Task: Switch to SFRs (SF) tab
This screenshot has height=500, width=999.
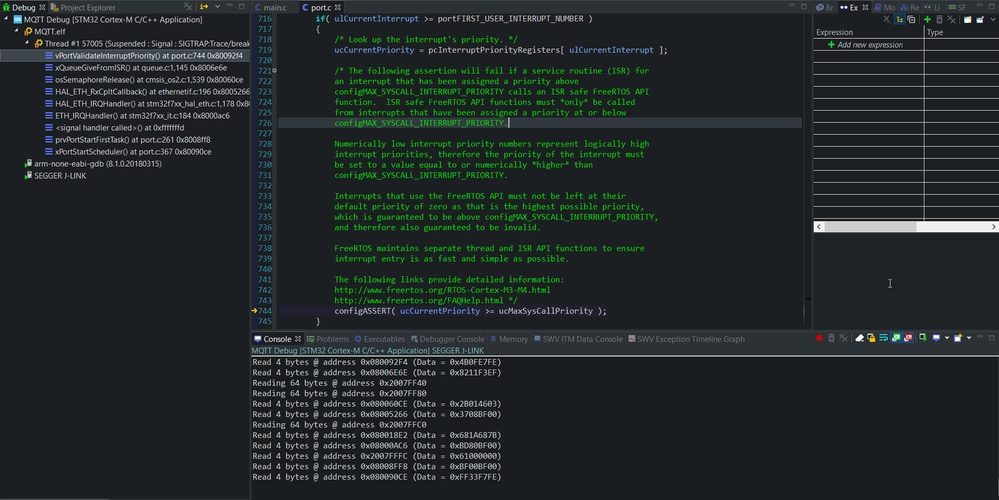Action: pyautogui.click(x=957, y=7)
